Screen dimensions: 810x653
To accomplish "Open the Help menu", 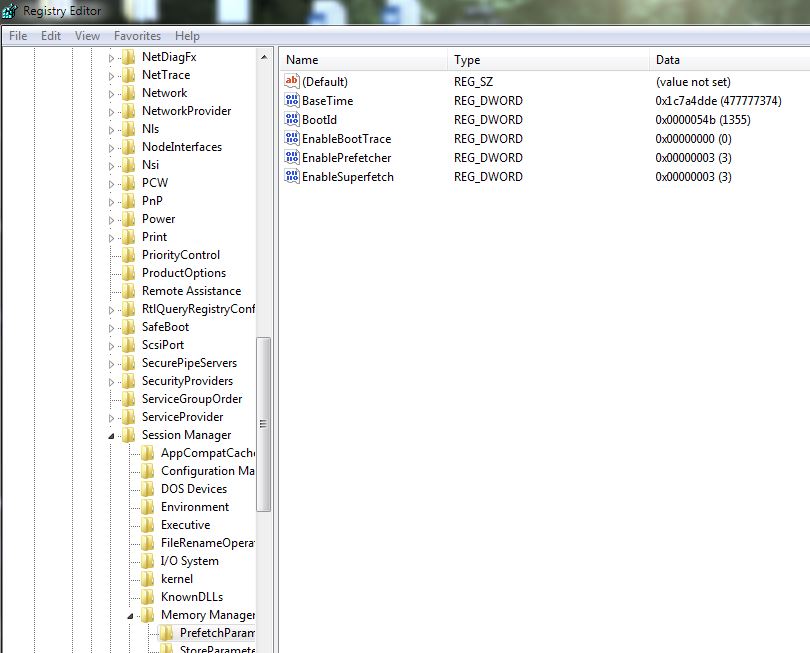I will [187, 36].
